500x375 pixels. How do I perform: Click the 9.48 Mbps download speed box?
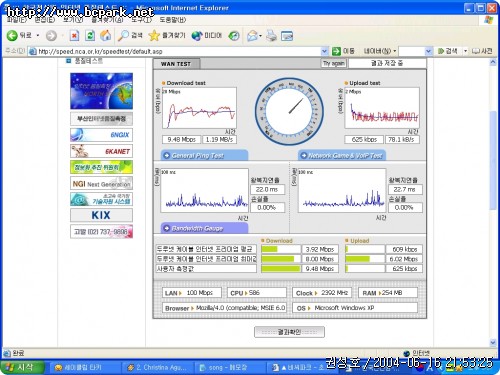pyautogui.click(x=181, y=139)
